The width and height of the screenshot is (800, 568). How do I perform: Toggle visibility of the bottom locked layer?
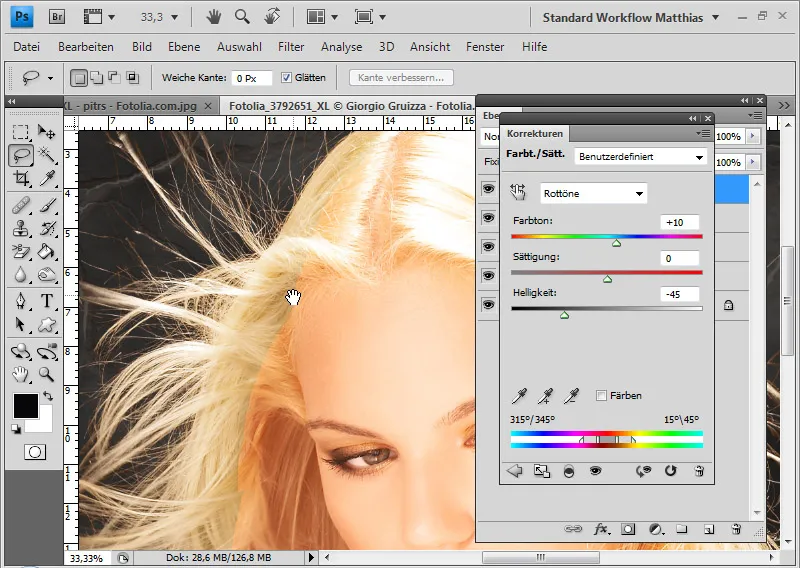tap(488, 305)
